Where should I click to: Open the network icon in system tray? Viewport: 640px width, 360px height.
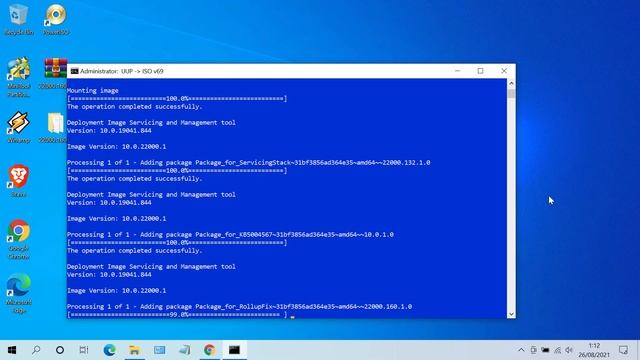pos(557,350)
